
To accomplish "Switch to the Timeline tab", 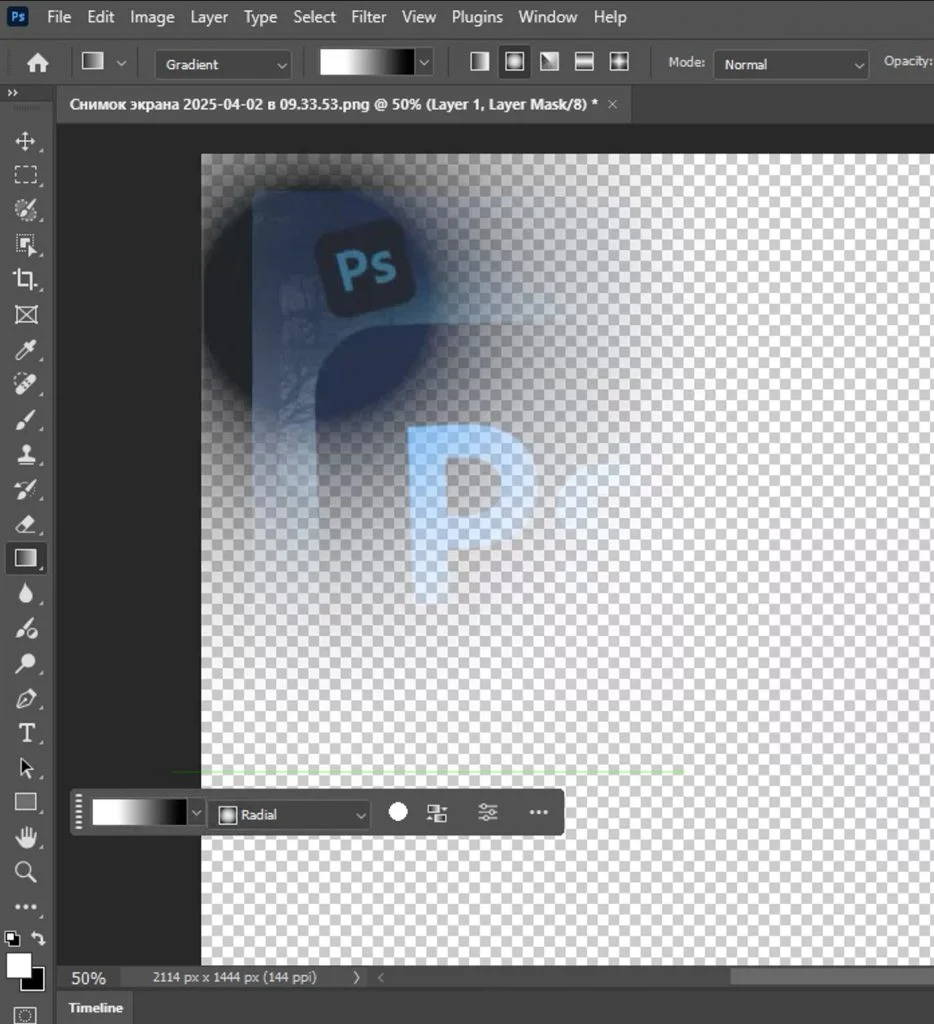I will [x=94, y=1009].
